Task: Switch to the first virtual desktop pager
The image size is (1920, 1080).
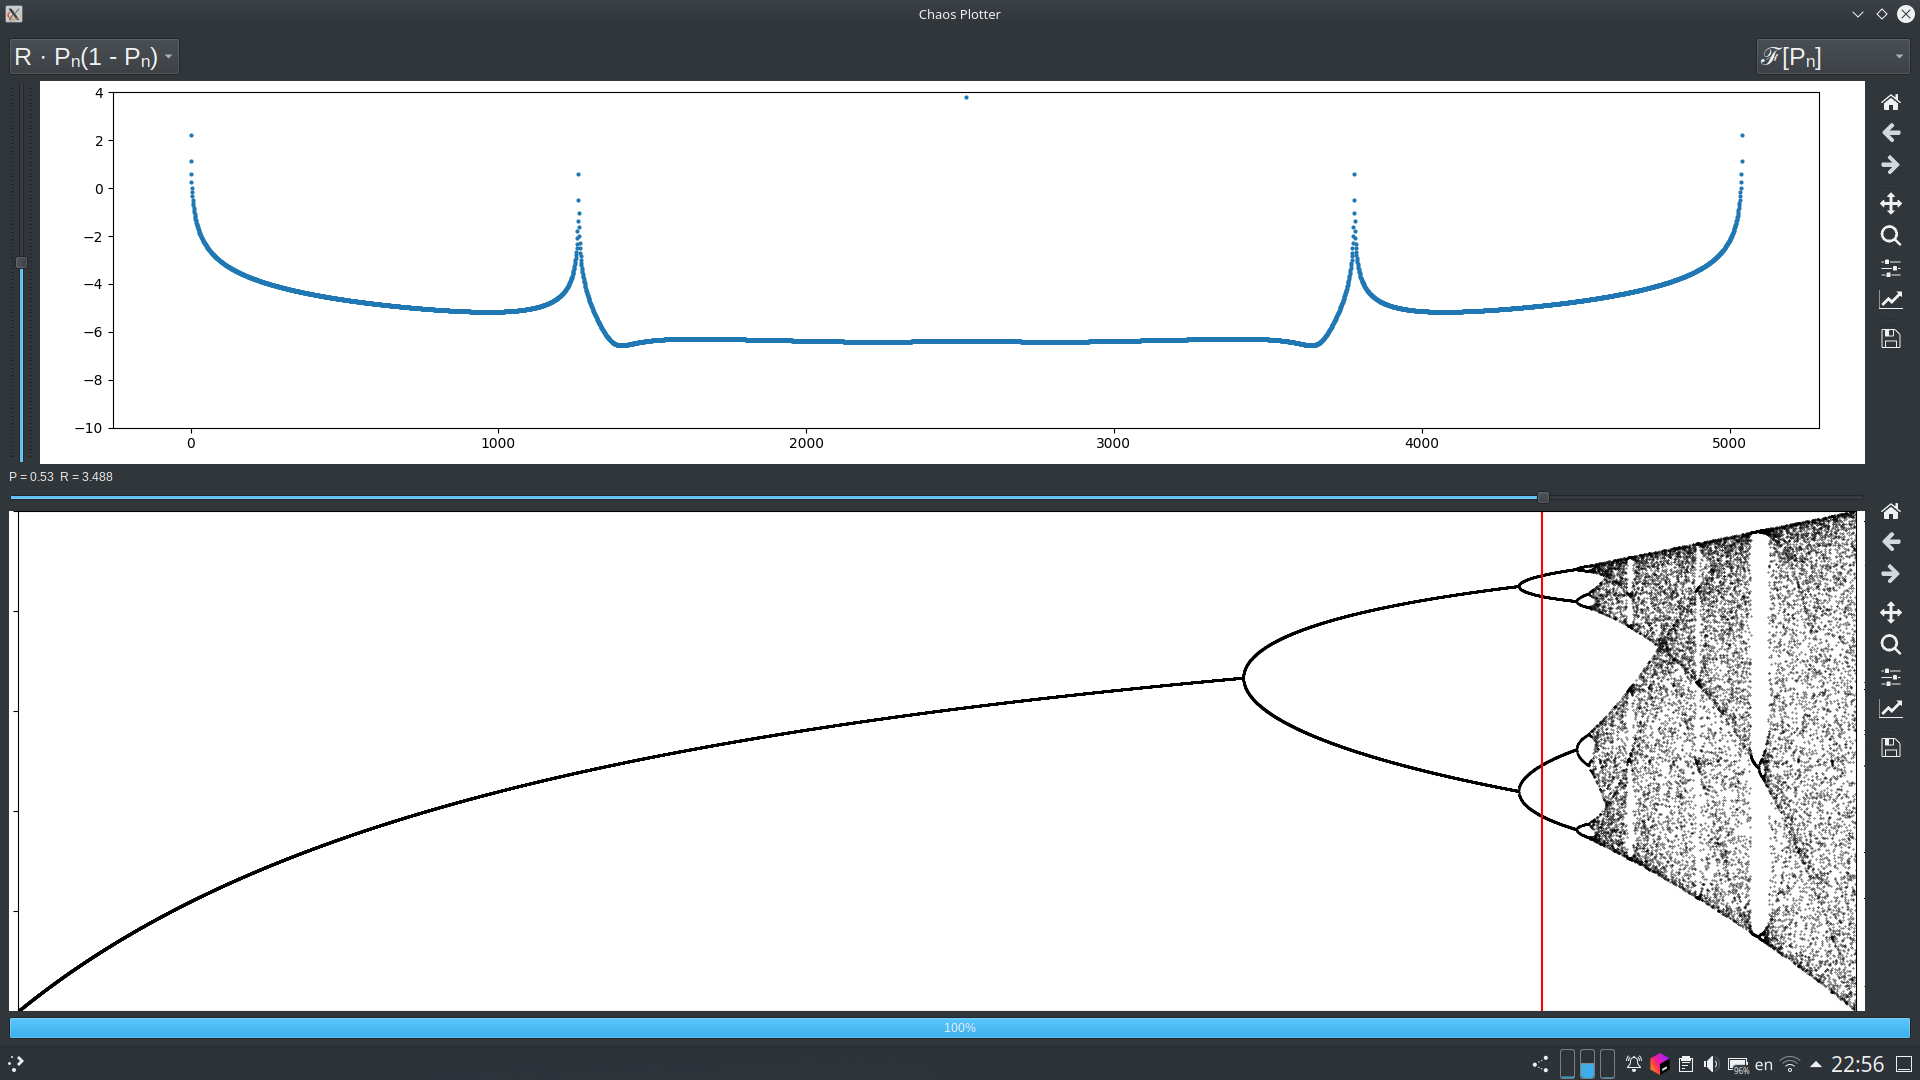Action: click(1567, 1064)
